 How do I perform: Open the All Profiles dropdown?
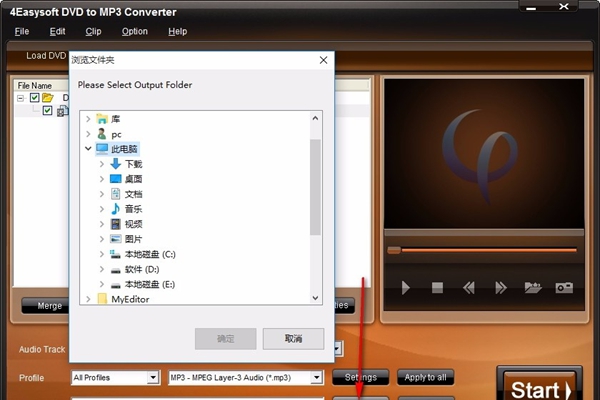click(x=153, y=377)
